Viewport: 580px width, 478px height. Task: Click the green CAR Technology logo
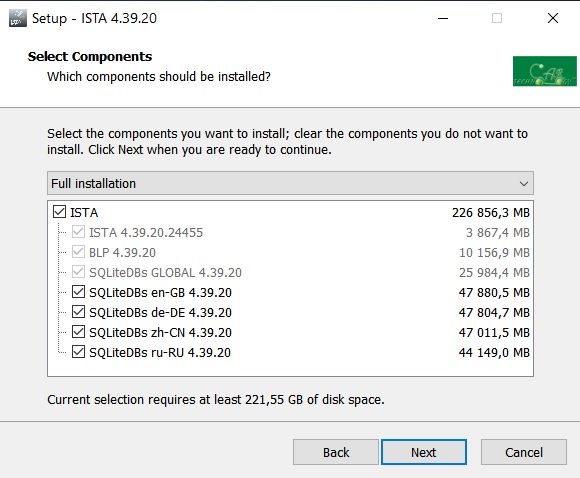544,71
